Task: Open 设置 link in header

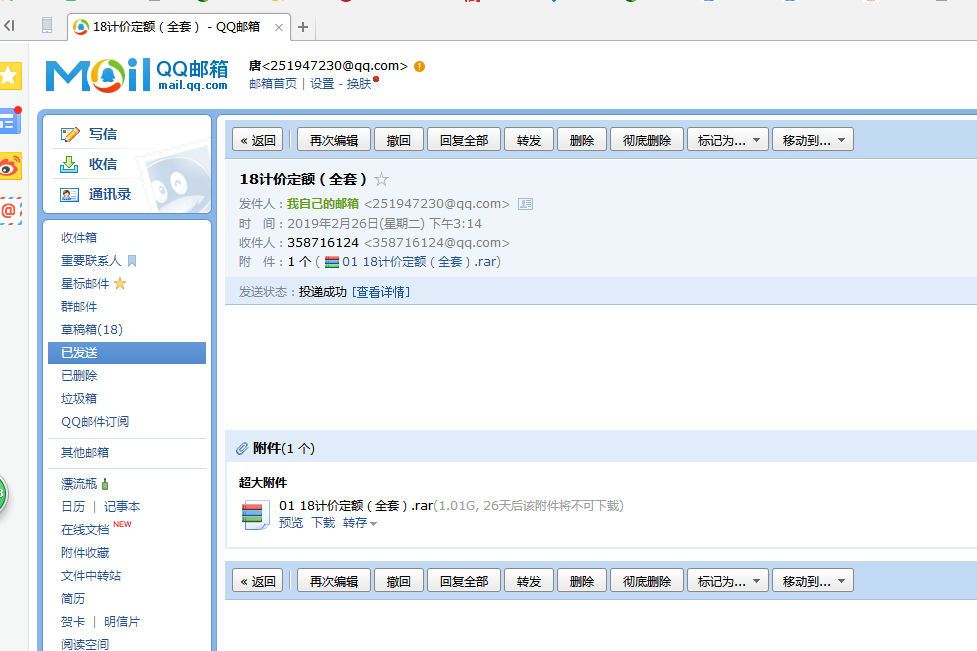Action: [322, 84]
